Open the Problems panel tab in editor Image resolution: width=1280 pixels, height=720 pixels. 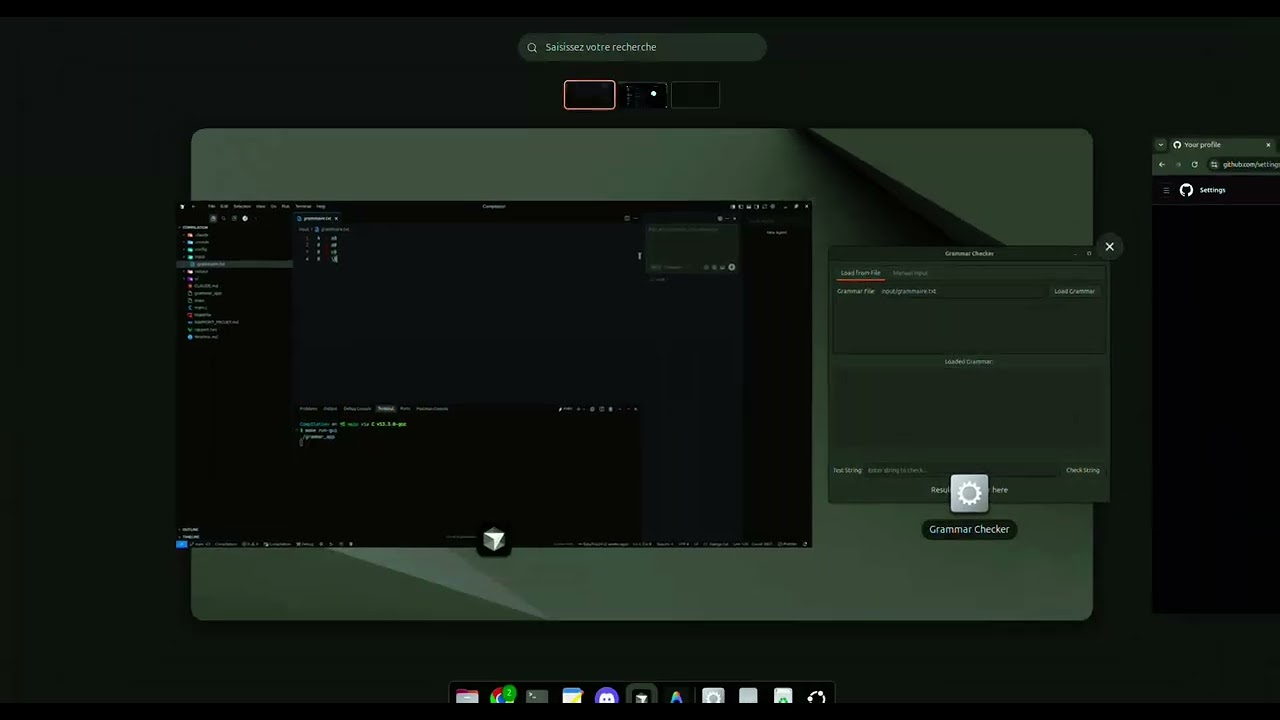point(308,408)
